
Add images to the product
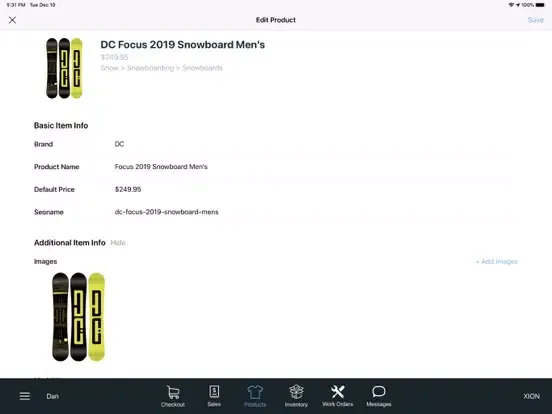(497, 262)
